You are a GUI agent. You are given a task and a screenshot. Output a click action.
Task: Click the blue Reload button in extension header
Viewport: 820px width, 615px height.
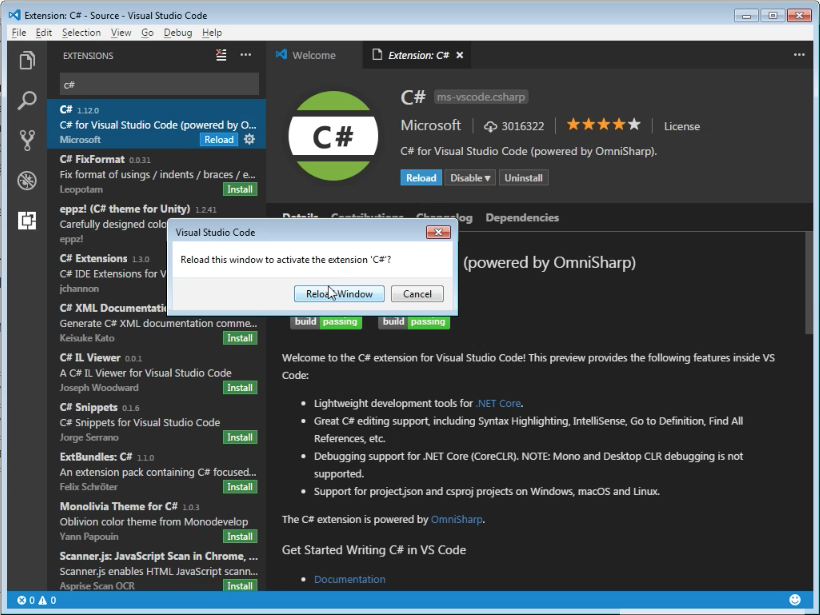tap(421, 178)
